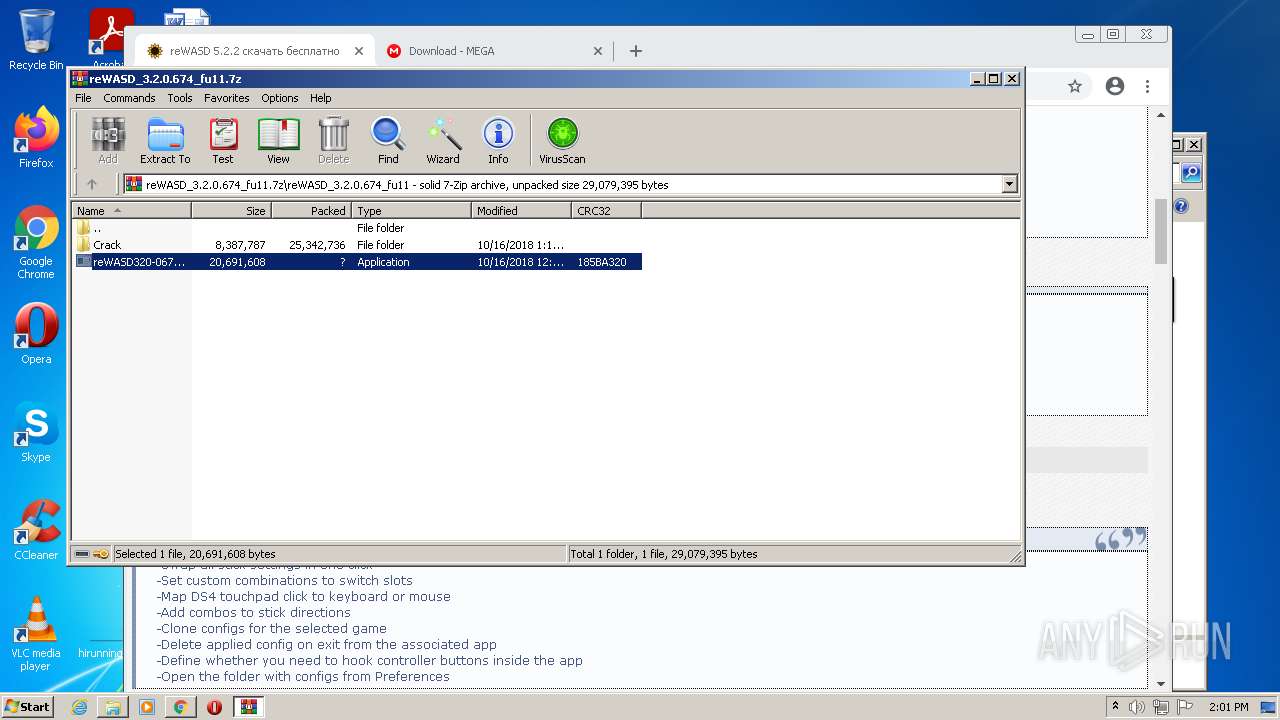Open the Recycle Bin desktop icon

pos(36,40)
